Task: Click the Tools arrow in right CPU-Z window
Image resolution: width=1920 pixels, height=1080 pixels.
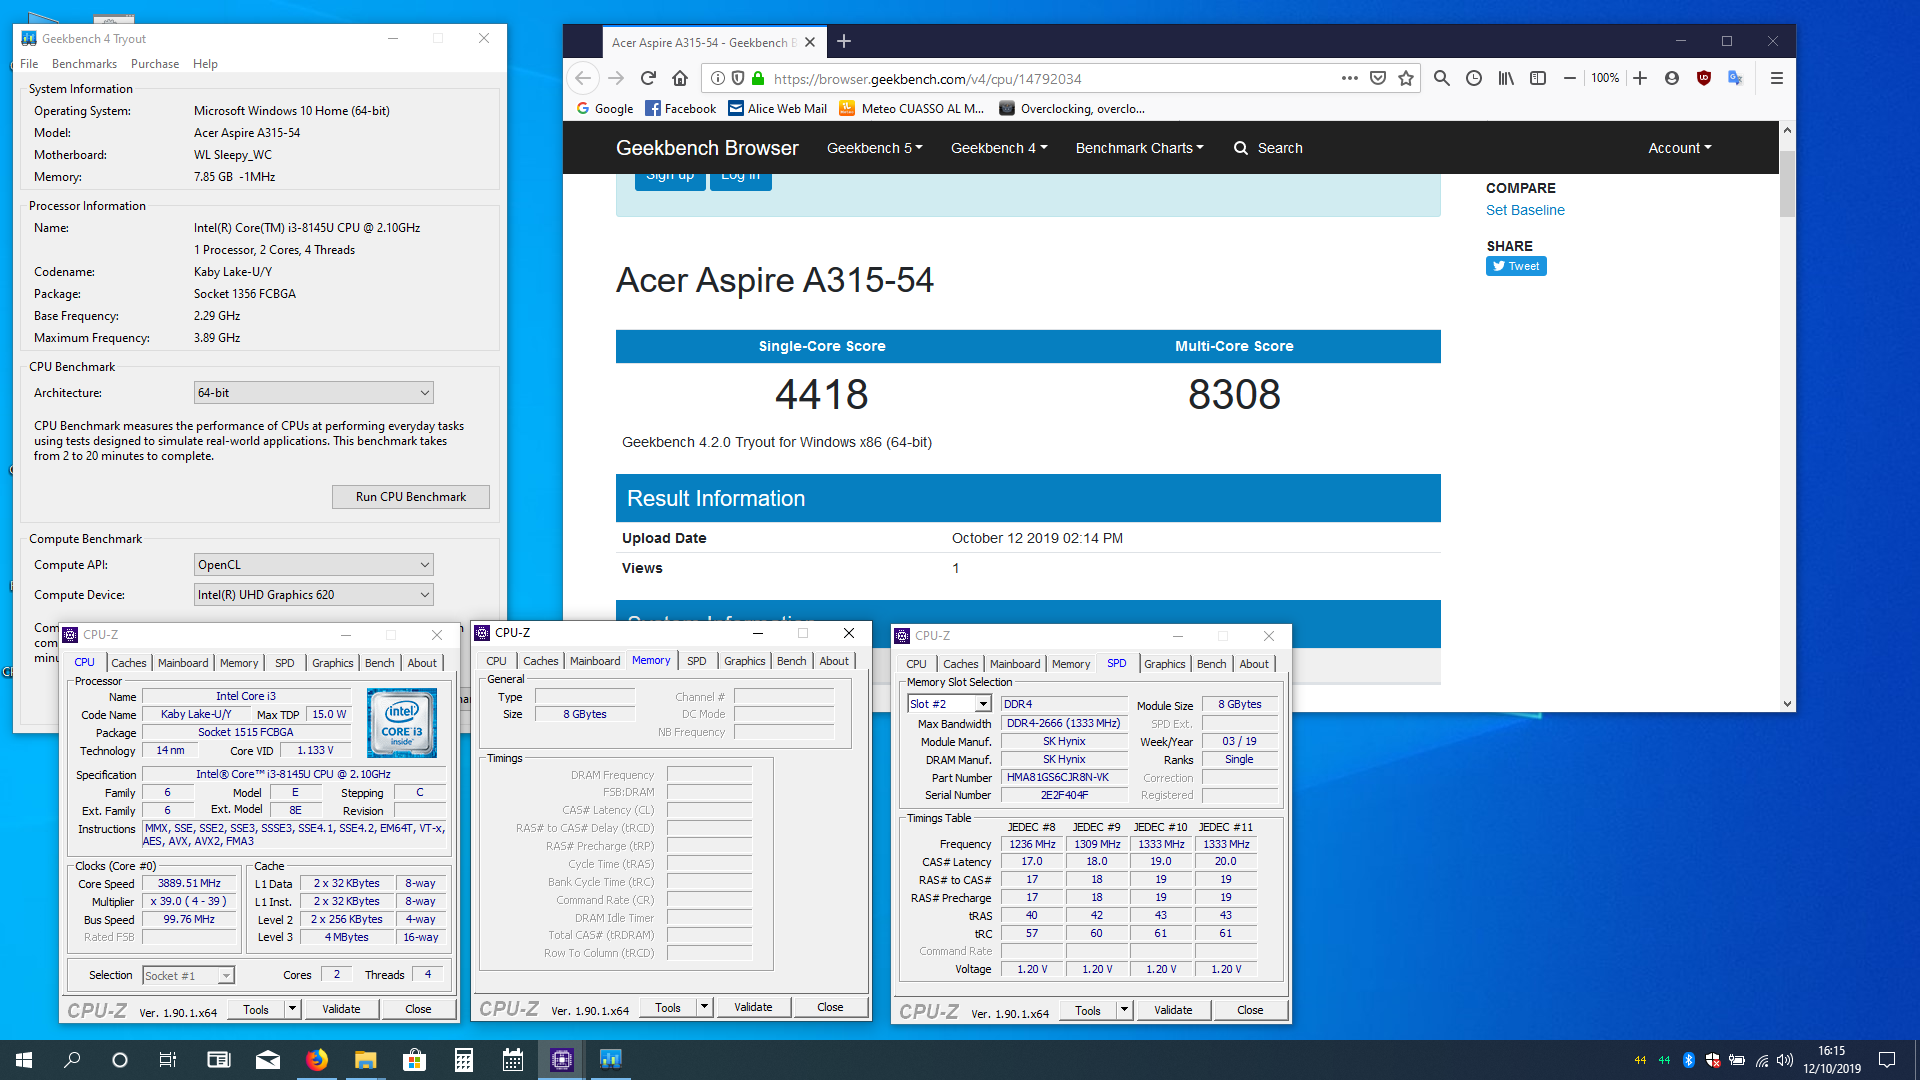Action: click(1124, 1010)
